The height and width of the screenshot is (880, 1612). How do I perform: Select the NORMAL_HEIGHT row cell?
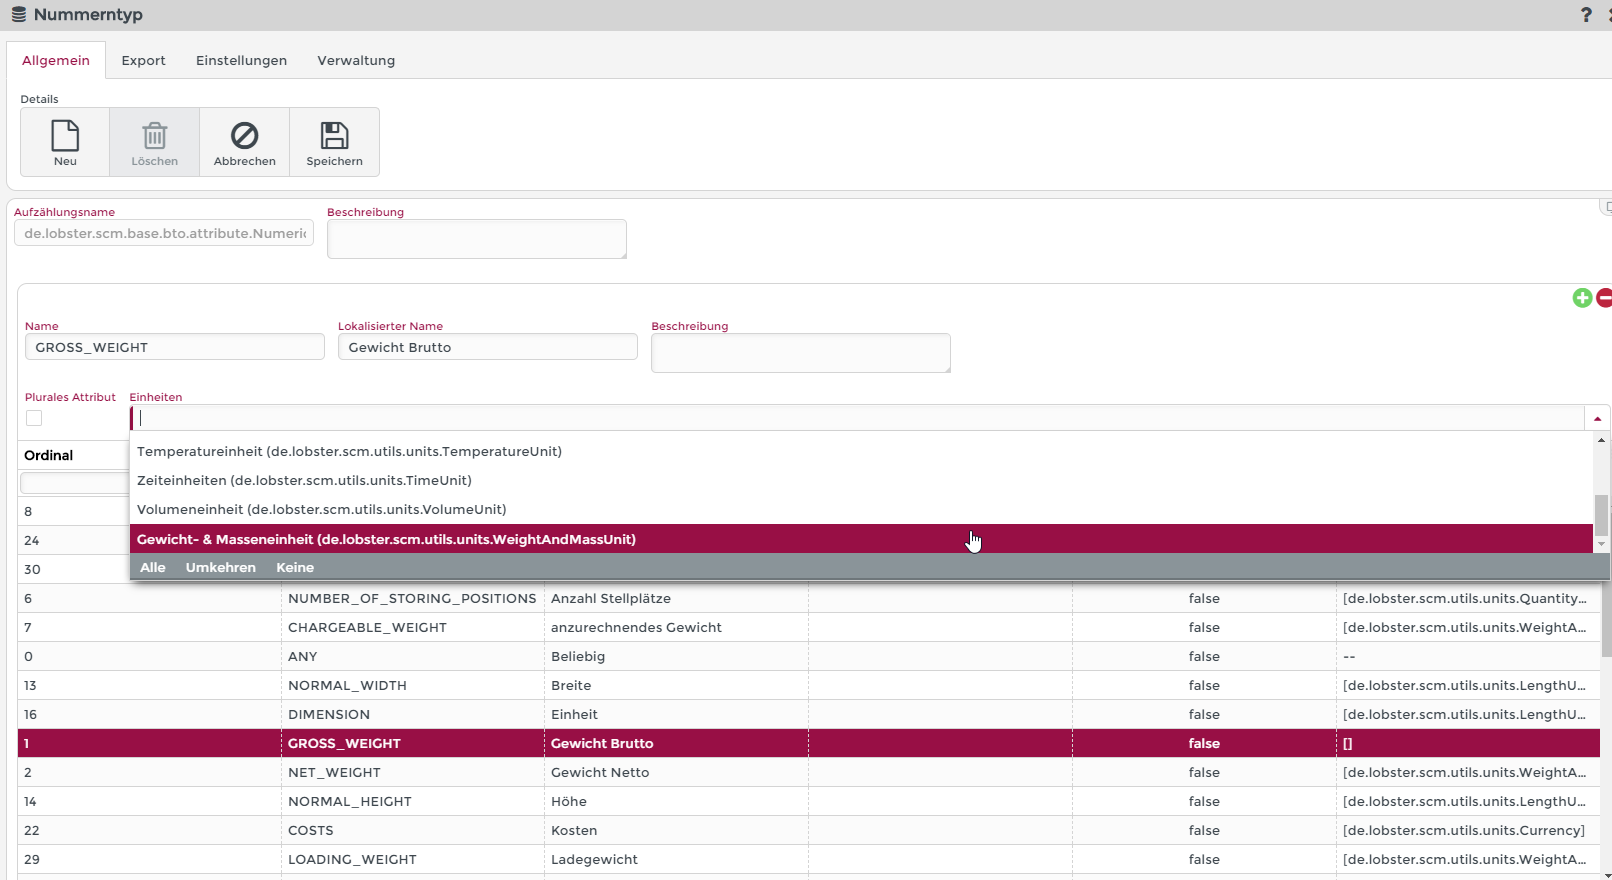coord(412,801)
